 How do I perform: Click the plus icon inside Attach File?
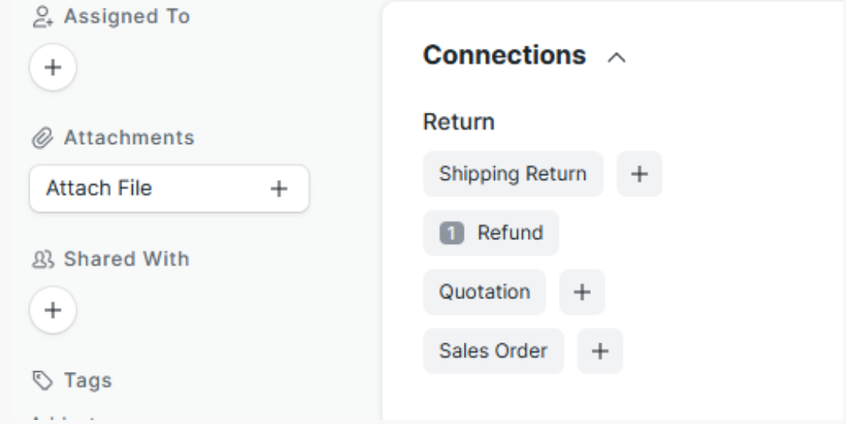[x=279, y=188]
